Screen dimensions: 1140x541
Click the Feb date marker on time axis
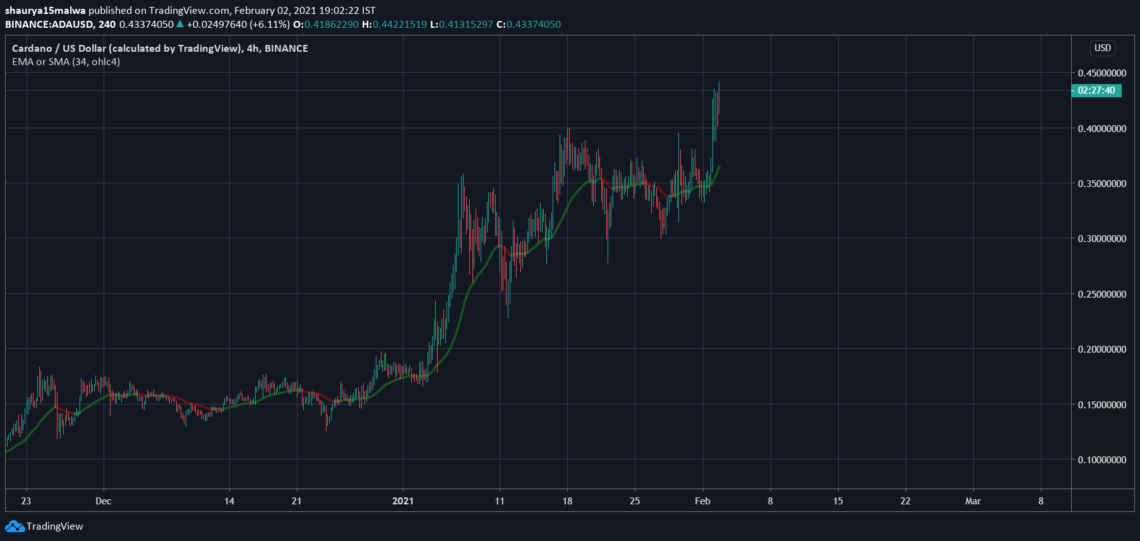coord(703,499)
